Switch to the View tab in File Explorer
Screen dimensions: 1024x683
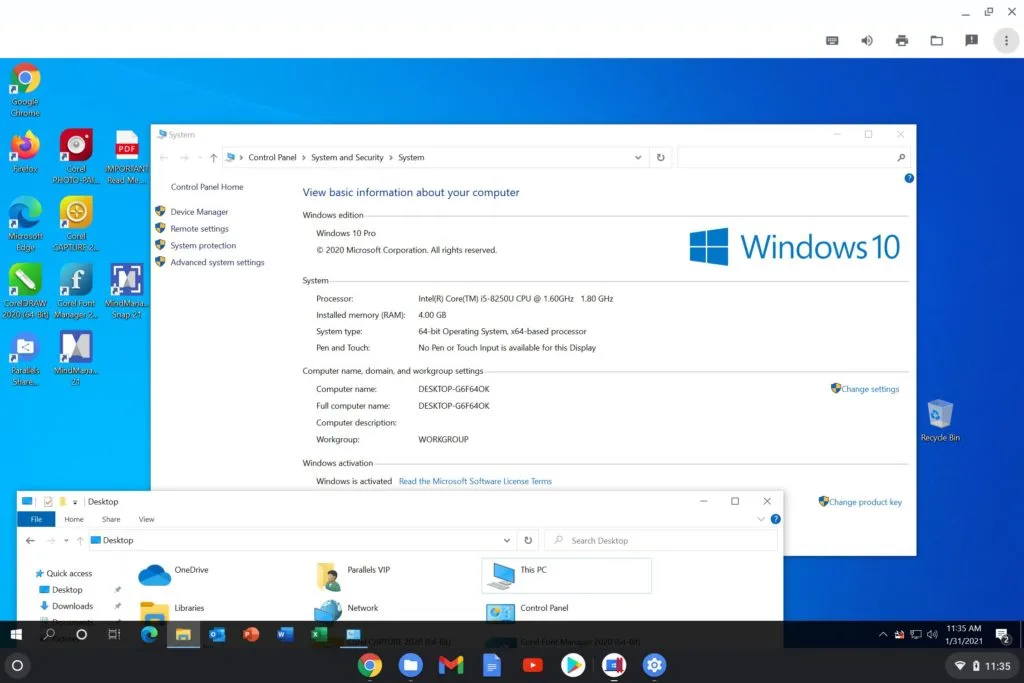click(146, 519)
